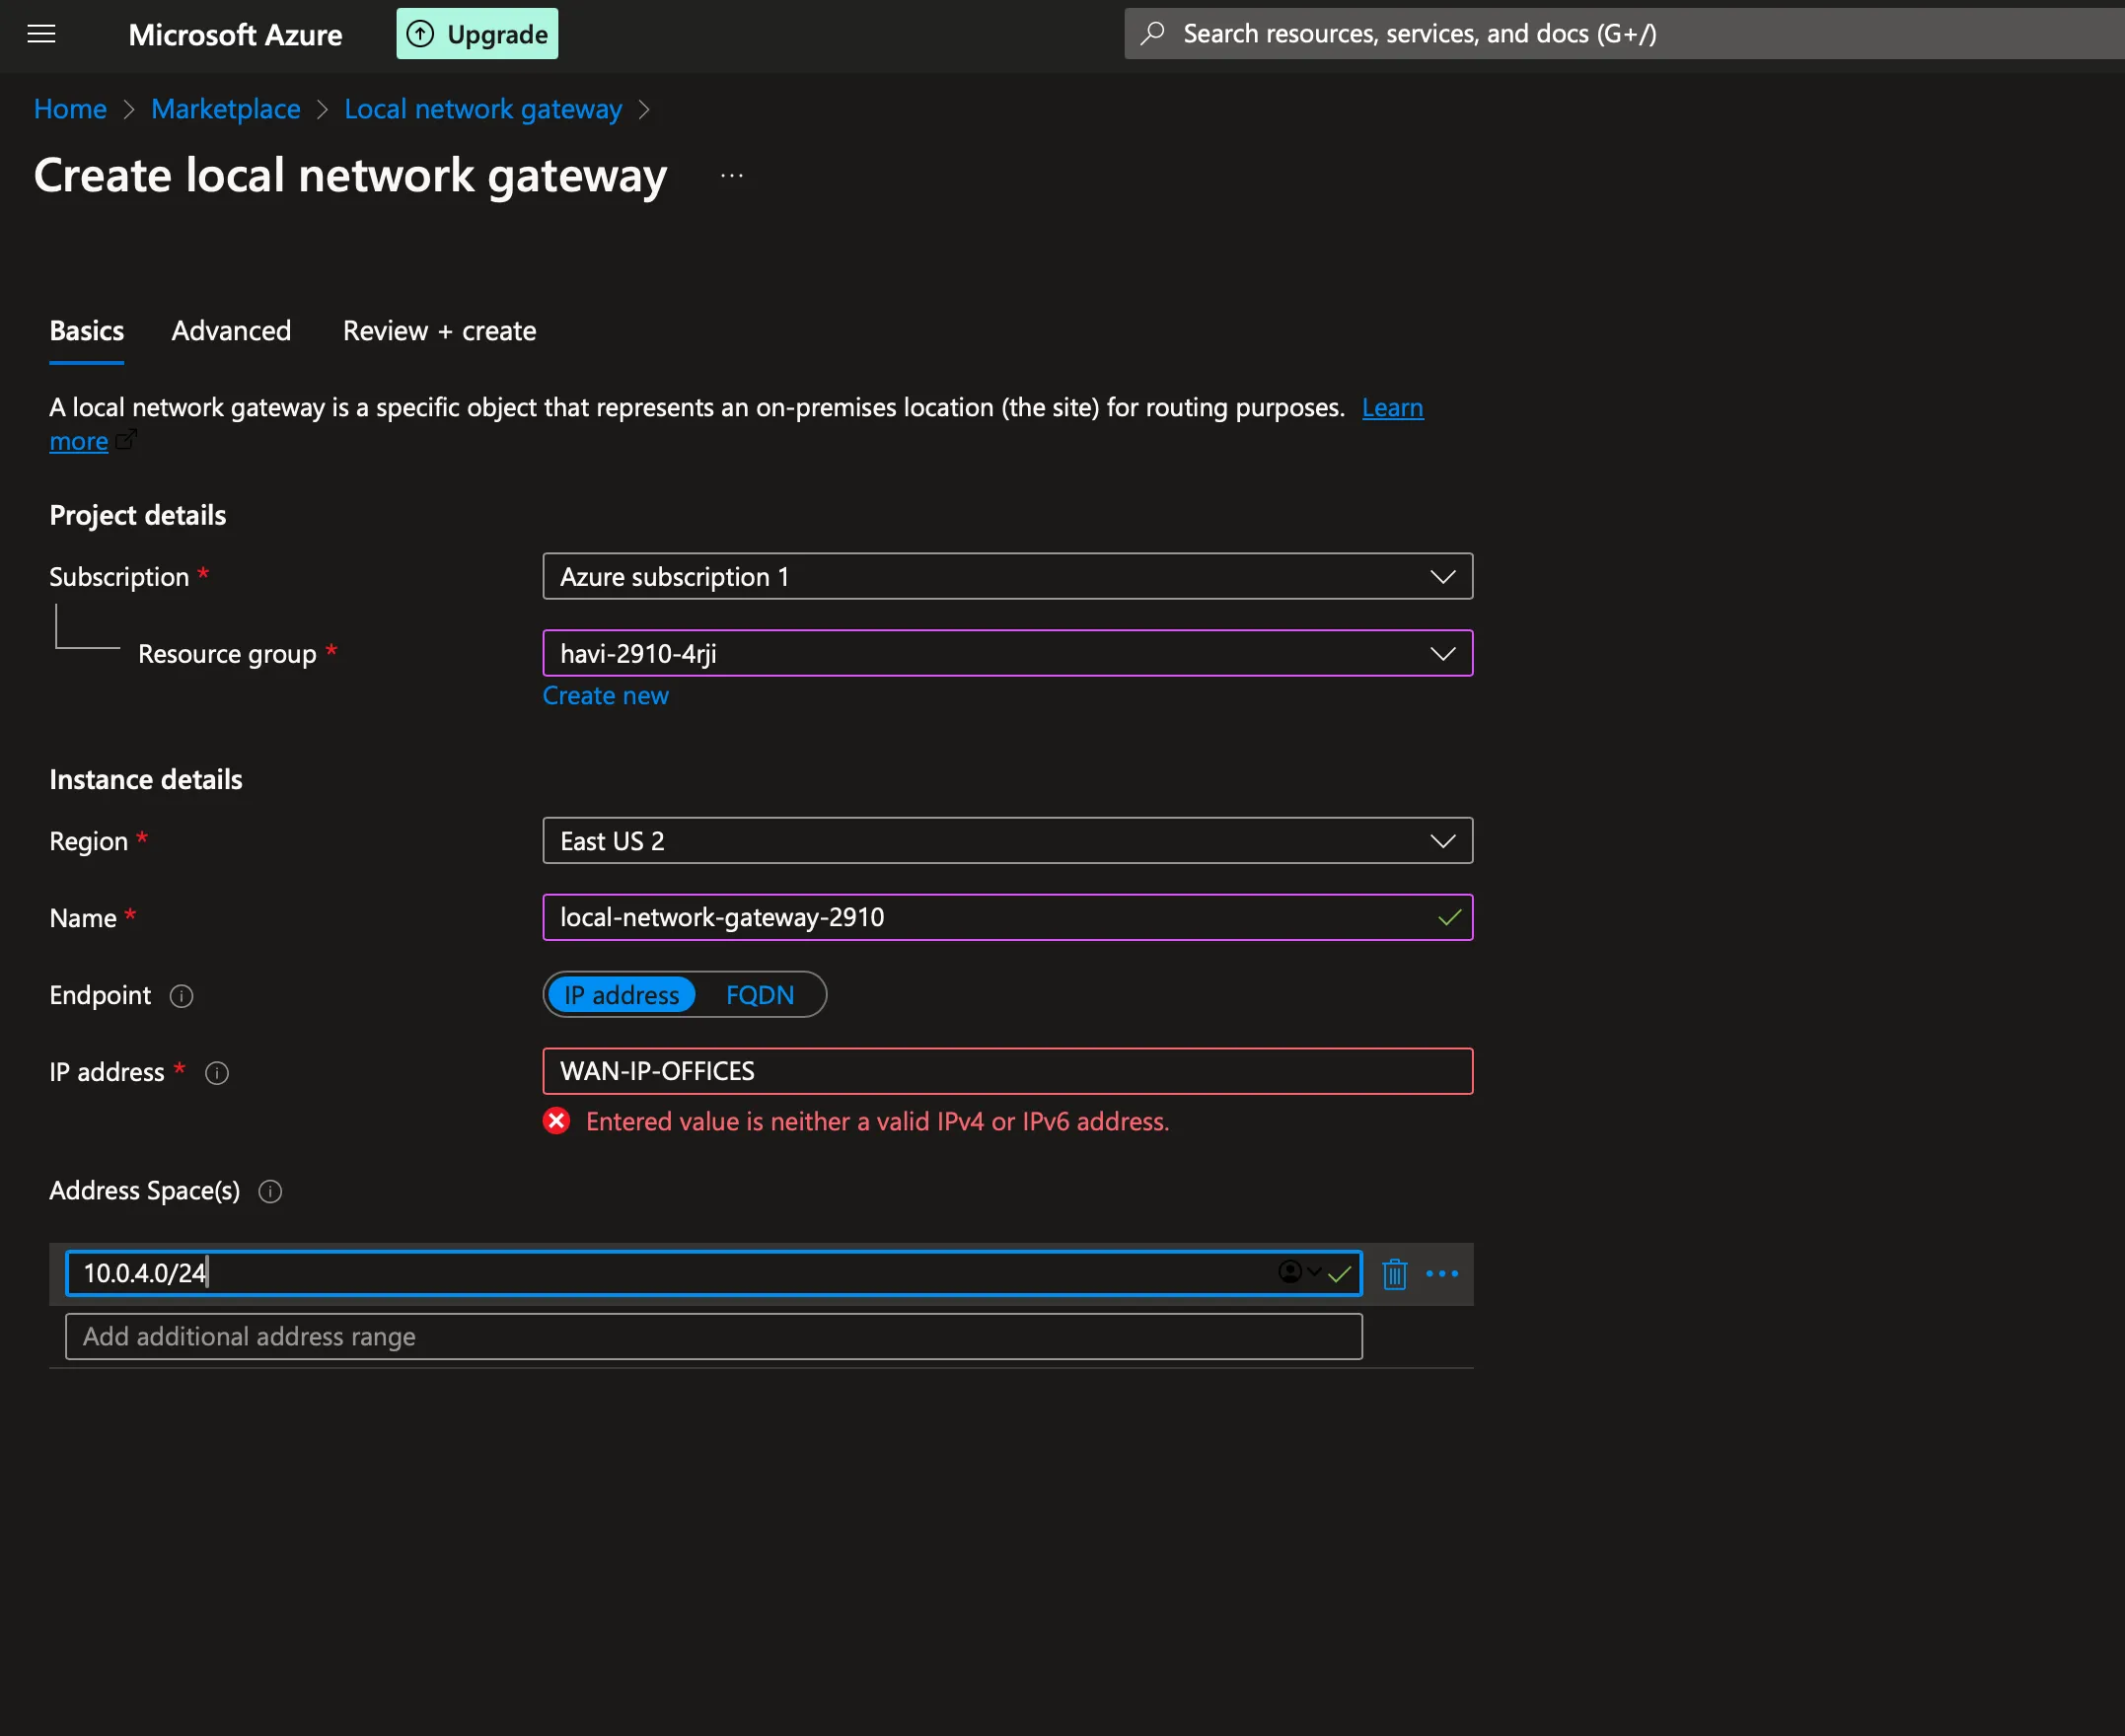This screenshot has height=1736, width=2125.
Task: Click the search magnifier icon
Action: [1153, 34]
